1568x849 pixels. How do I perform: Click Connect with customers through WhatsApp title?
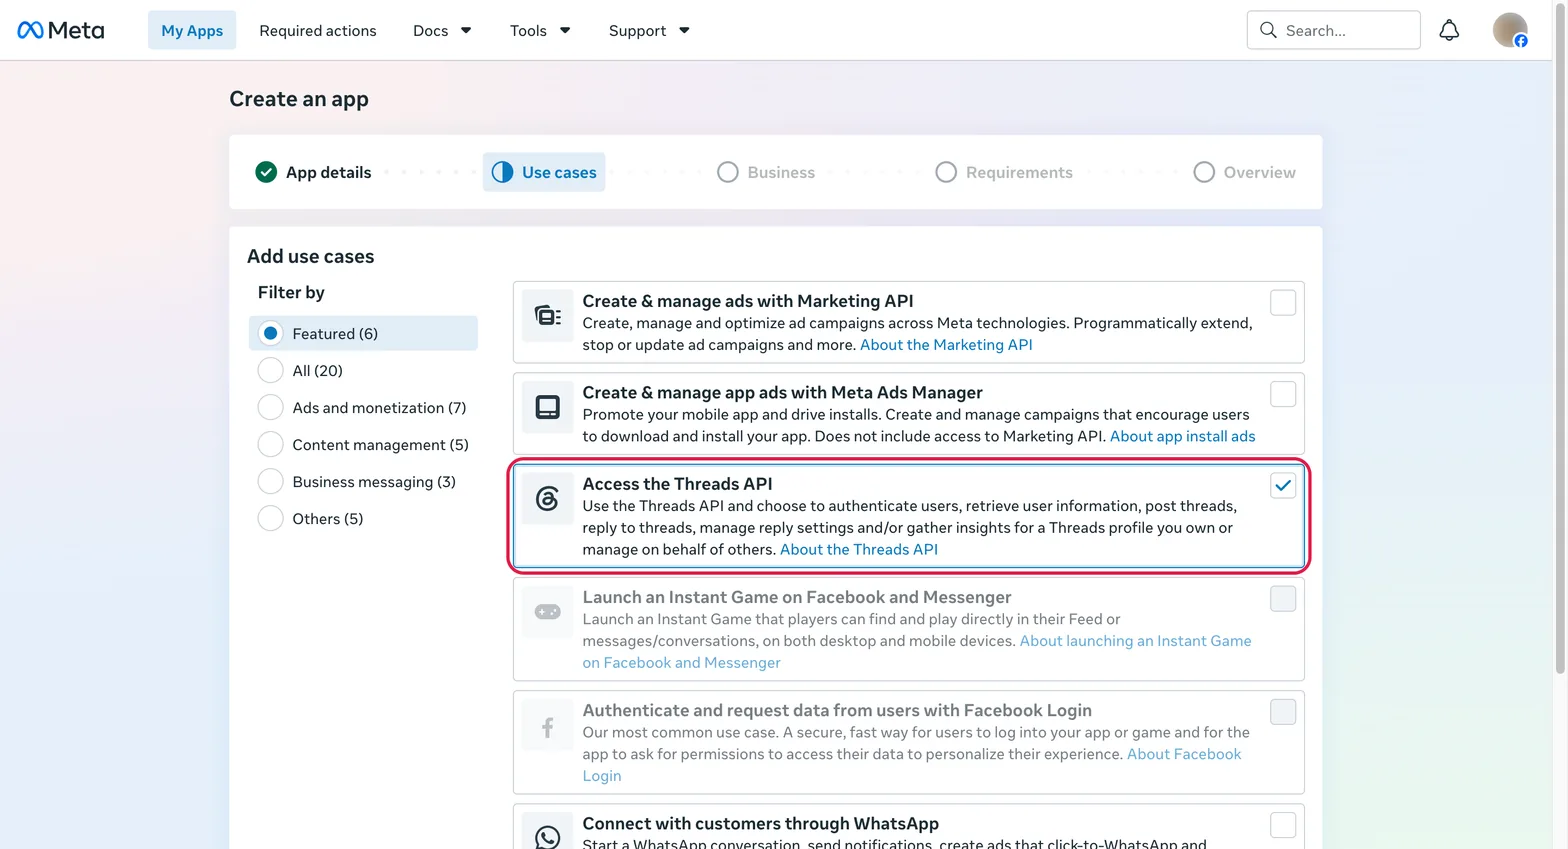(x=760, y=823)
